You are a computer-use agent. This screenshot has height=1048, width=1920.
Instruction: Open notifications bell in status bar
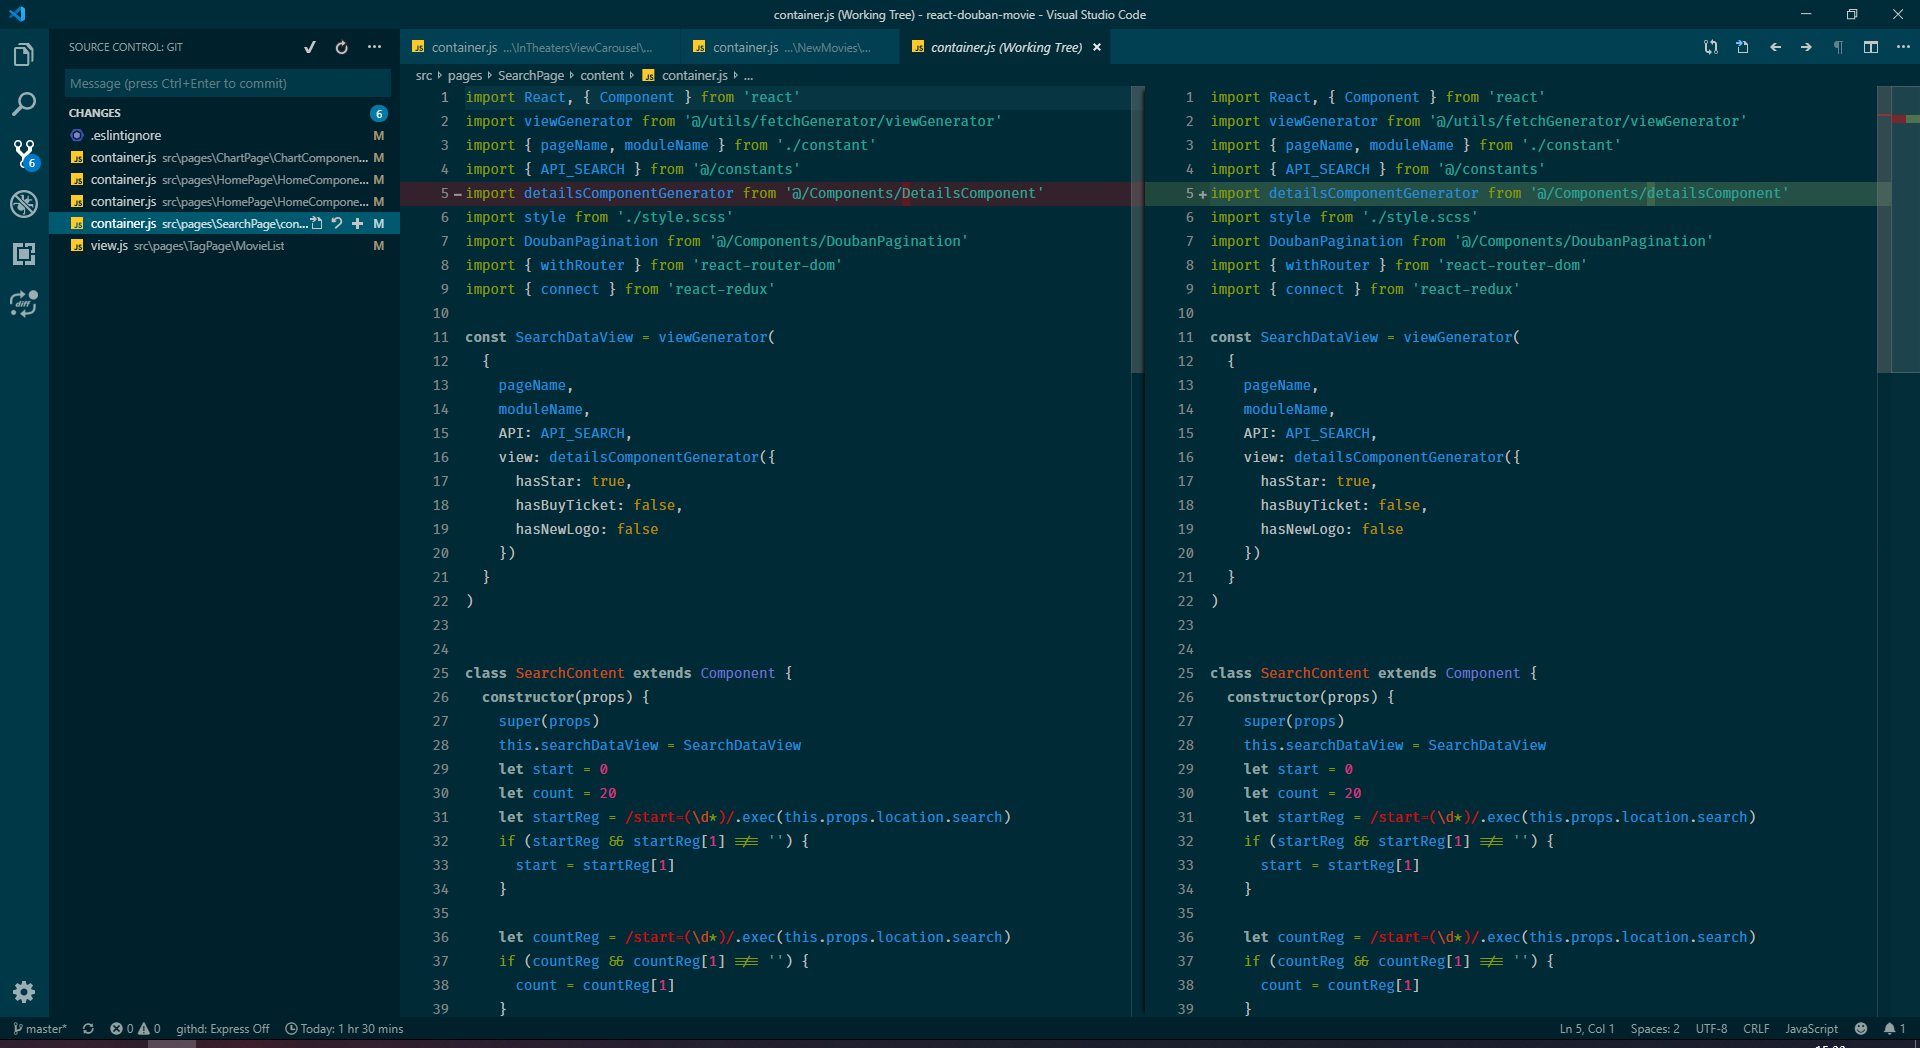click(x=1895, y=1029)
